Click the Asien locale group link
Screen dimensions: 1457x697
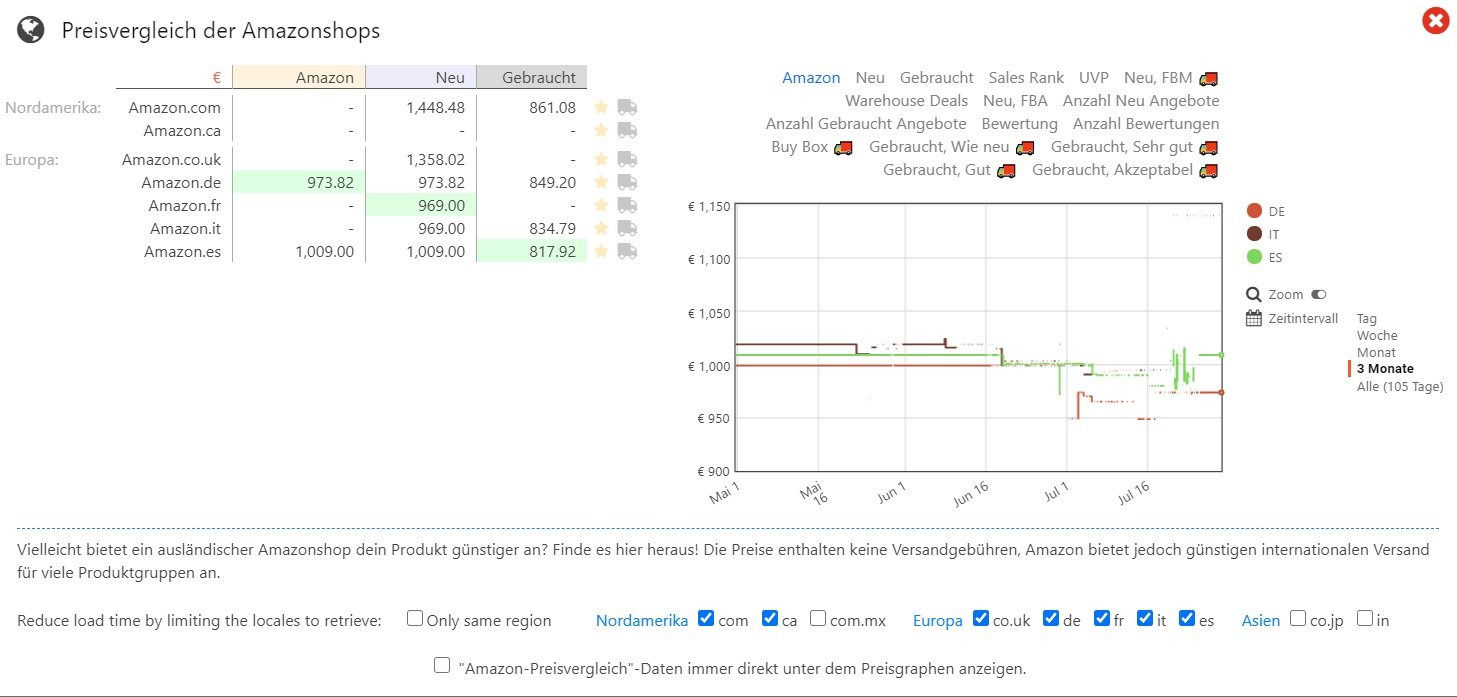coord(1261,621)
